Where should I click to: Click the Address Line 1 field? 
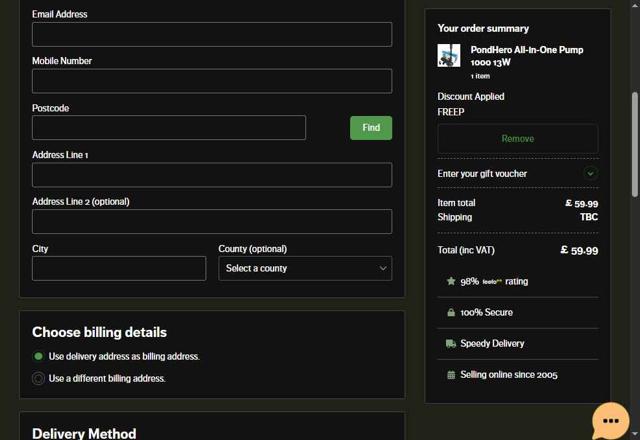(x=212, y=175)
